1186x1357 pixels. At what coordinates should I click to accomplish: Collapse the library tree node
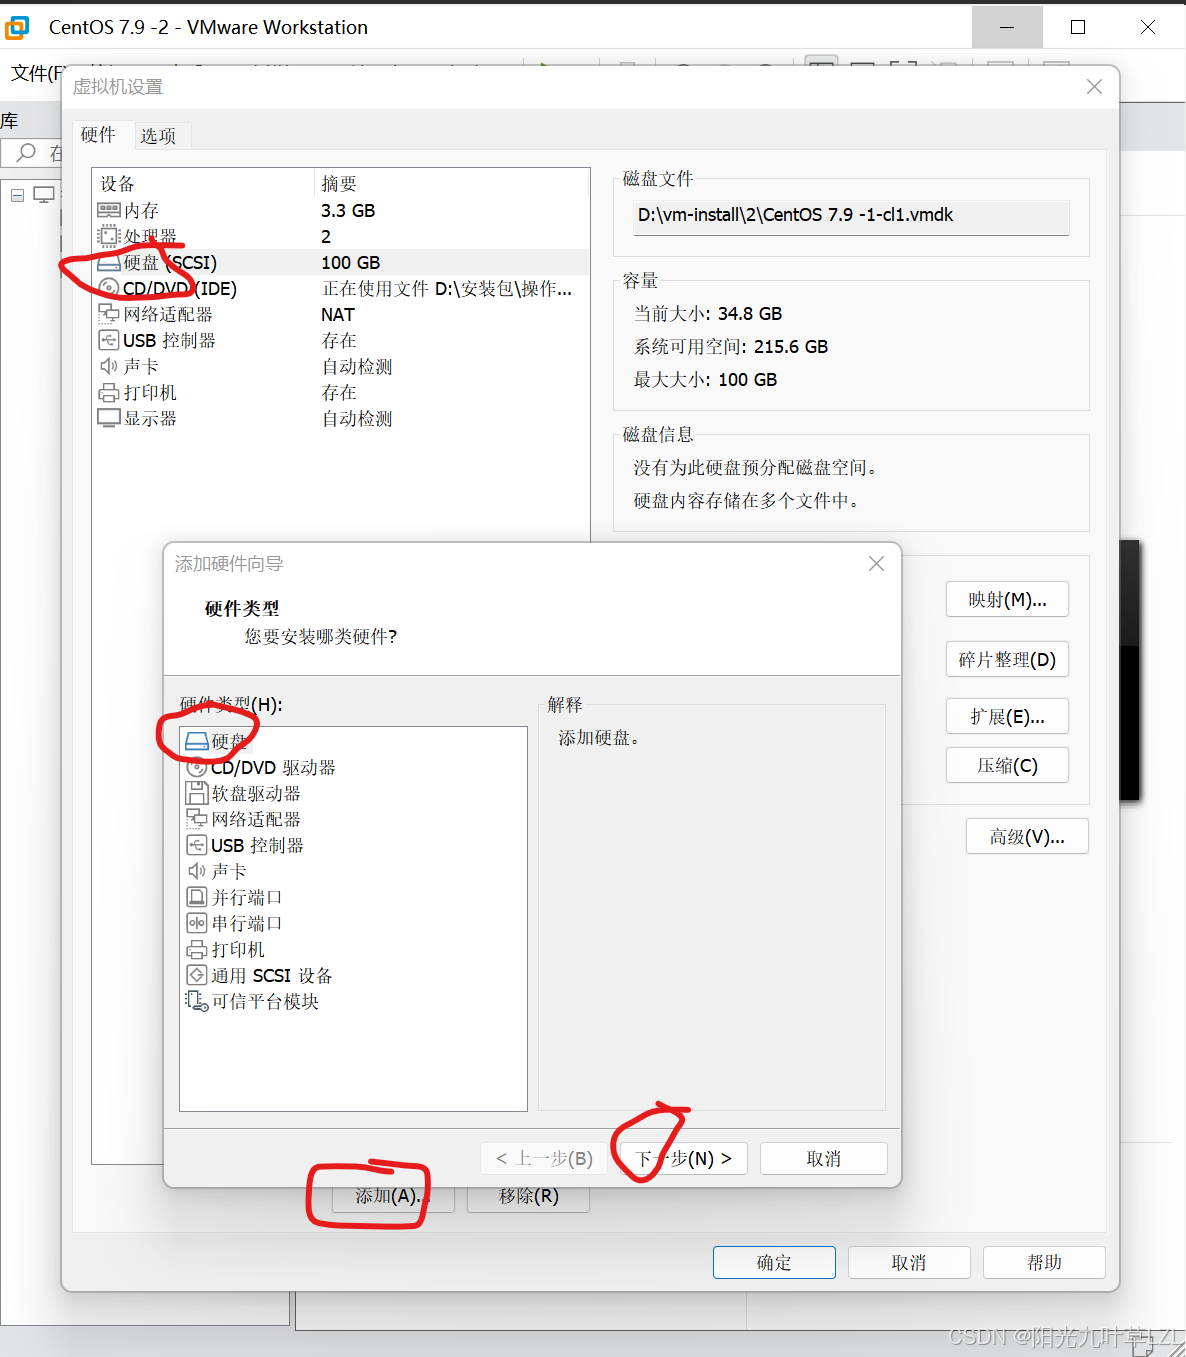click(17, 195)
